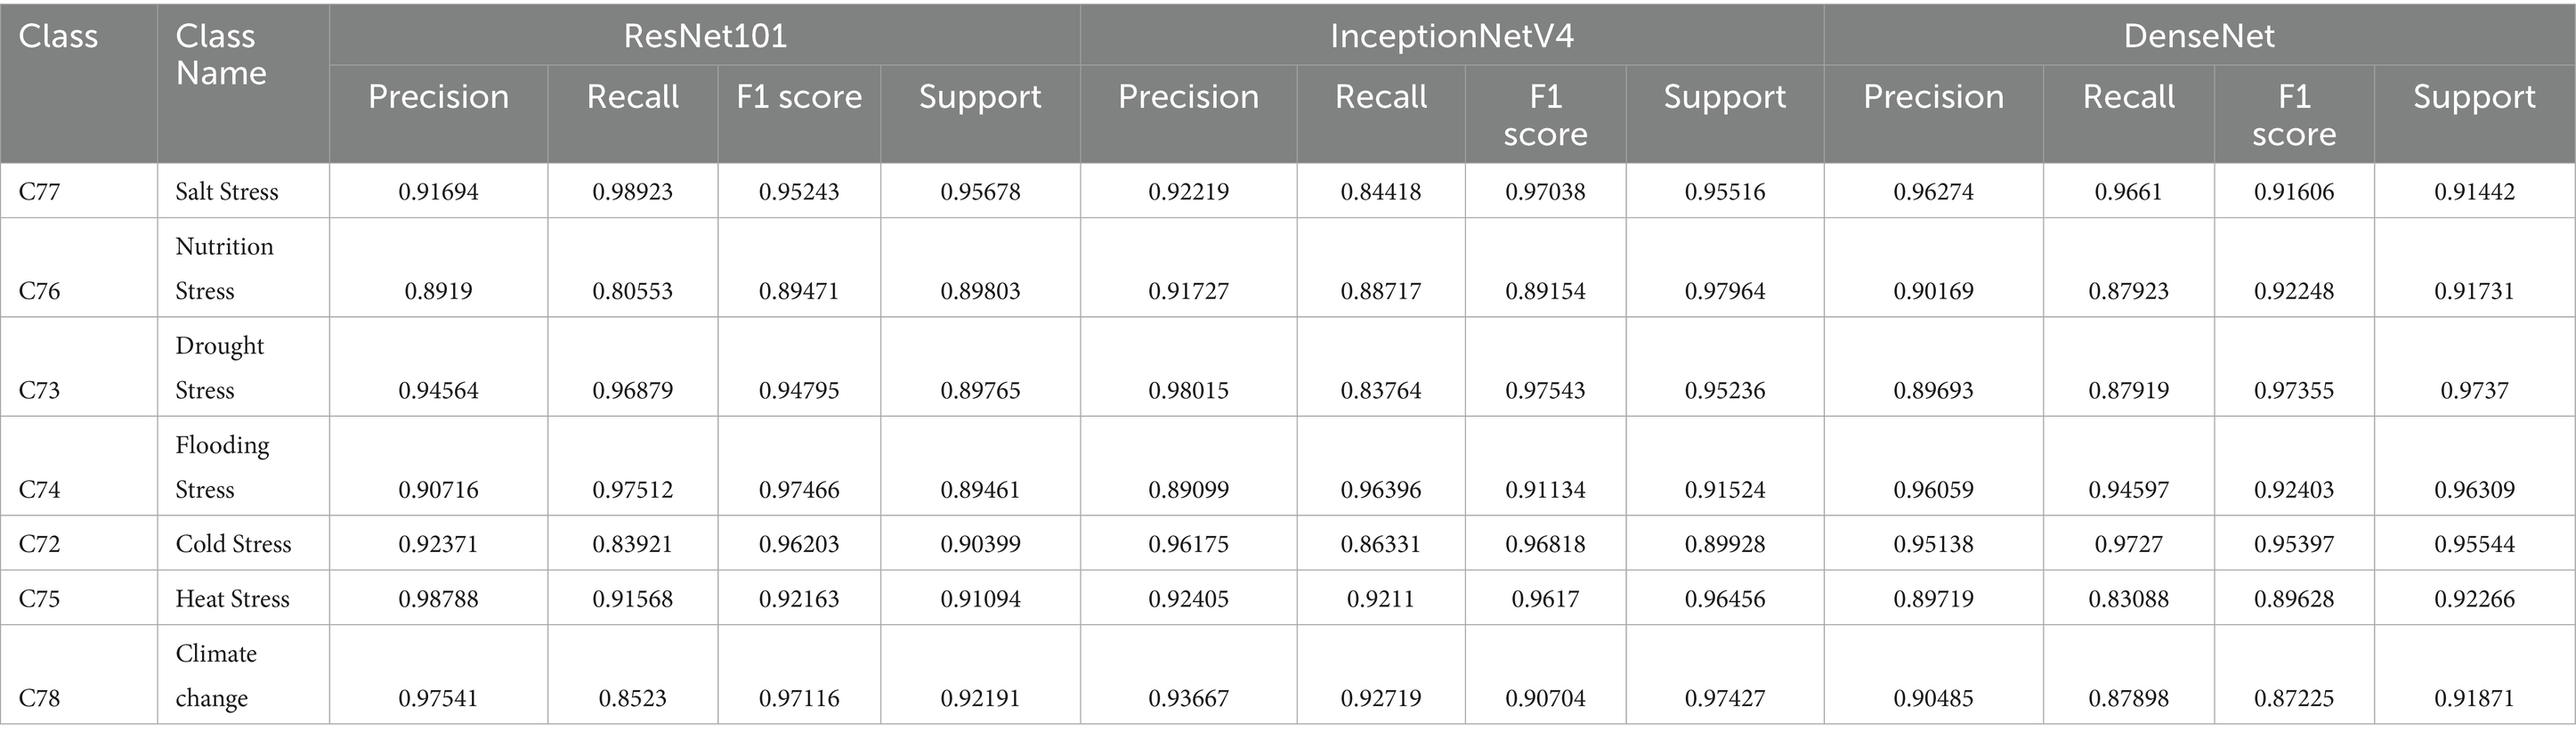2576x740 pixels.
Task: Select the F1 score header under ResNet101
Action: click(798, 97)
